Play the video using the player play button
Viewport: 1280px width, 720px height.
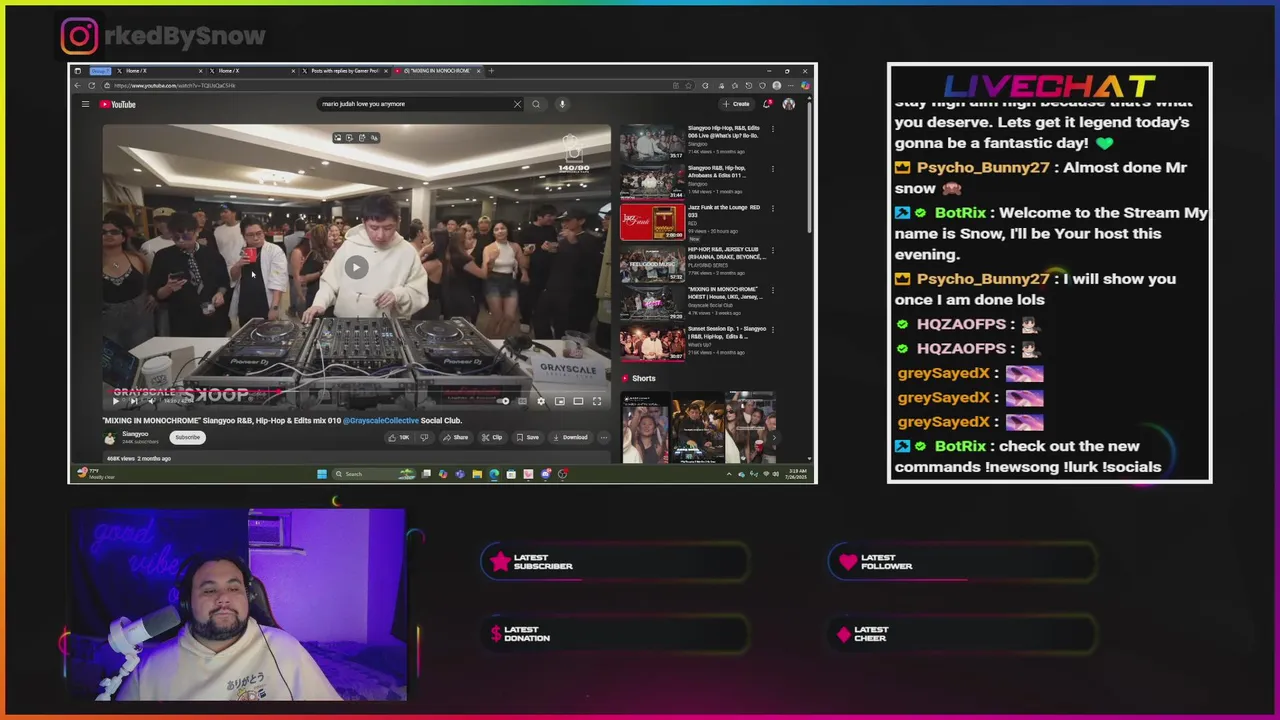pos(116,401)
